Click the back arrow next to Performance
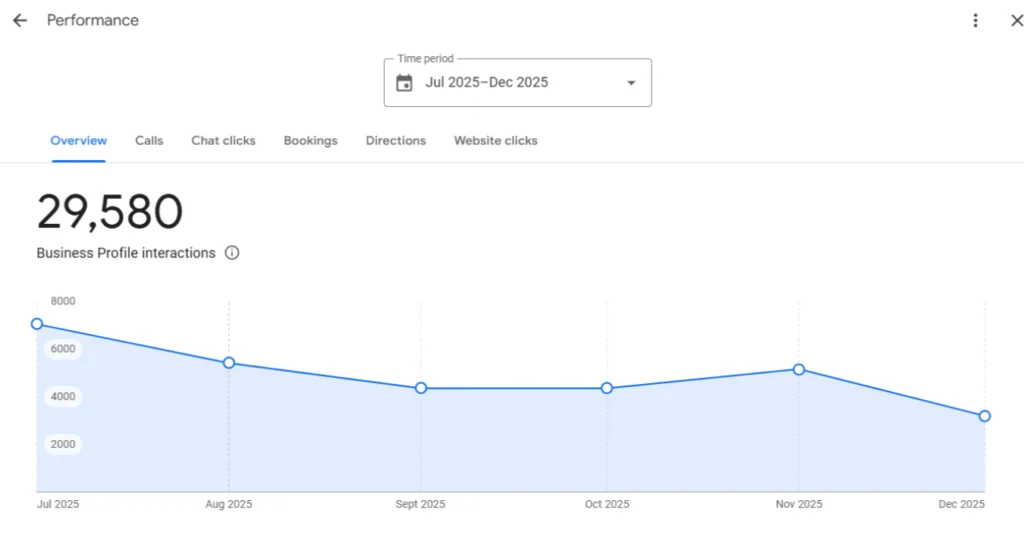This screenshot has height=554, width=1024. (x=20, y=21)
